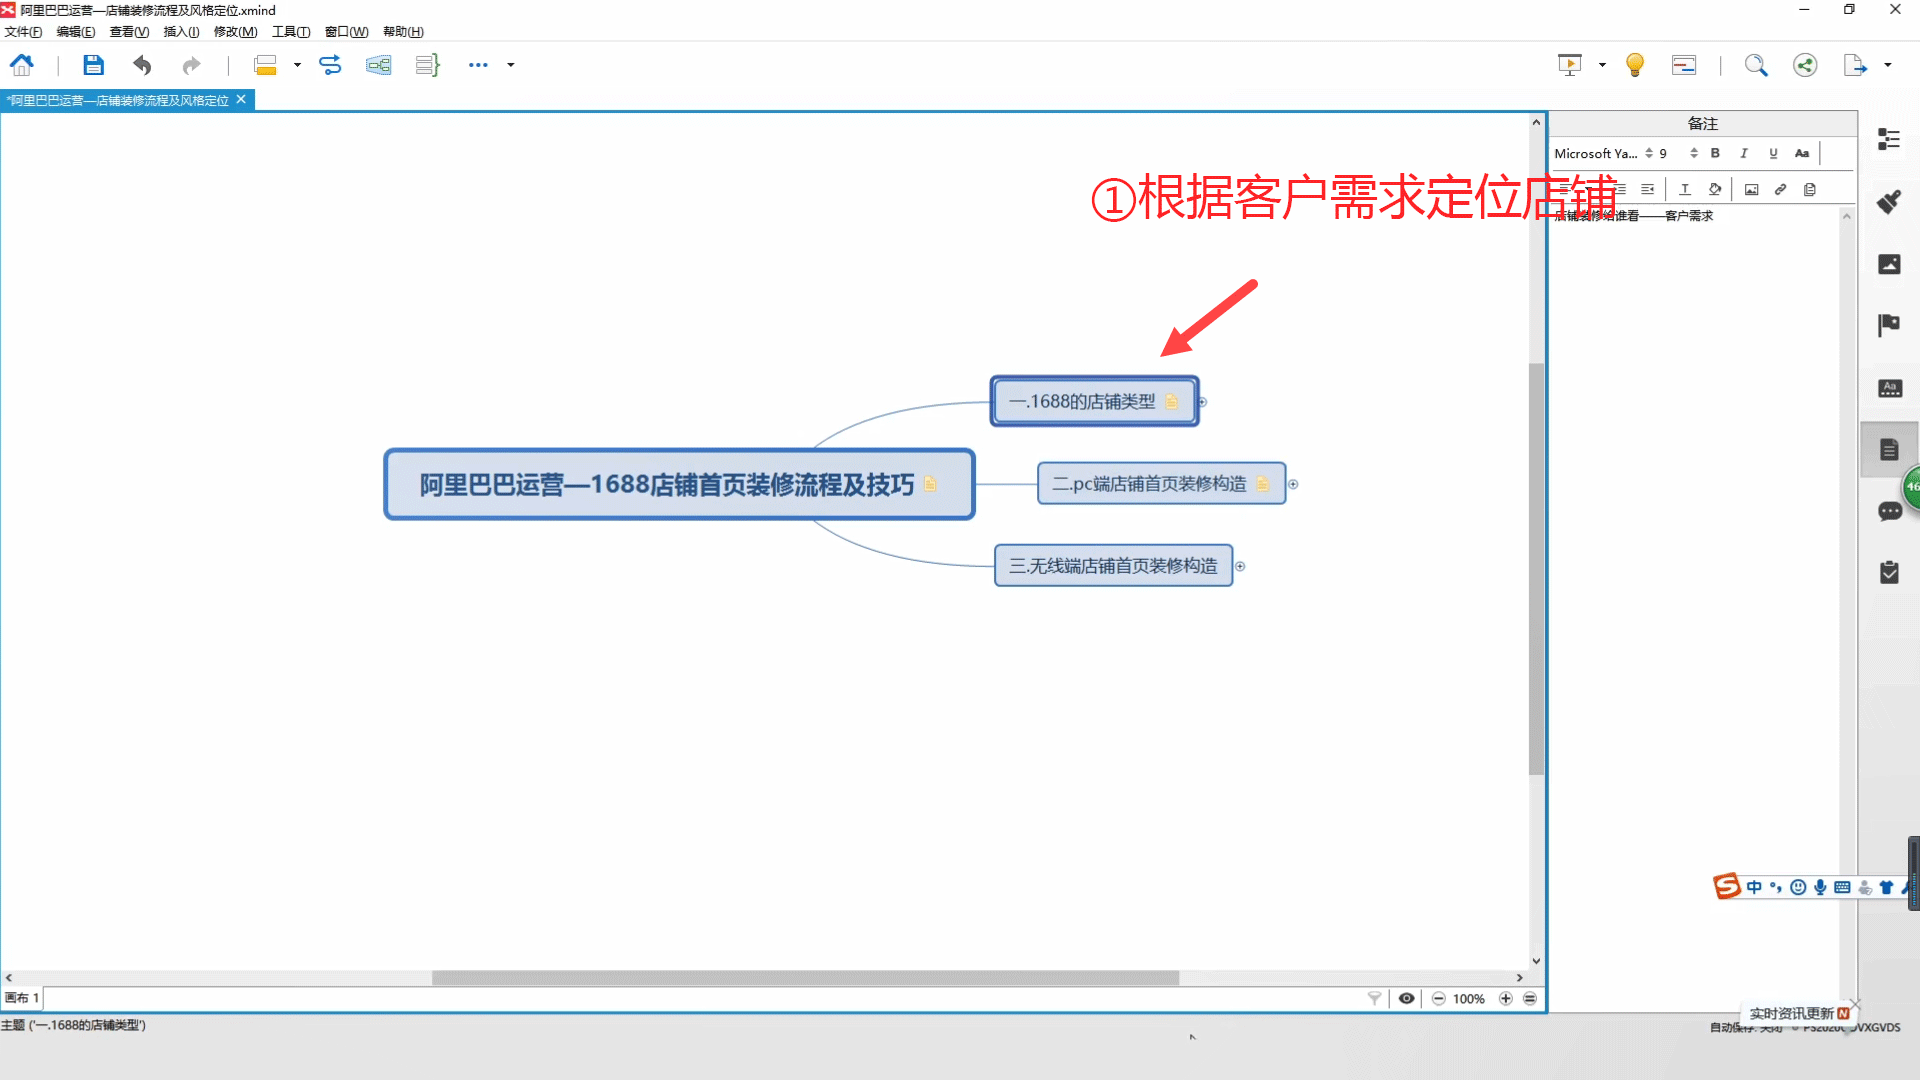The height and width of the screenshot is (1080, 1920).
Task: Start brainstorming mode with the lightbulb icon
Action: pos(1635,66)
